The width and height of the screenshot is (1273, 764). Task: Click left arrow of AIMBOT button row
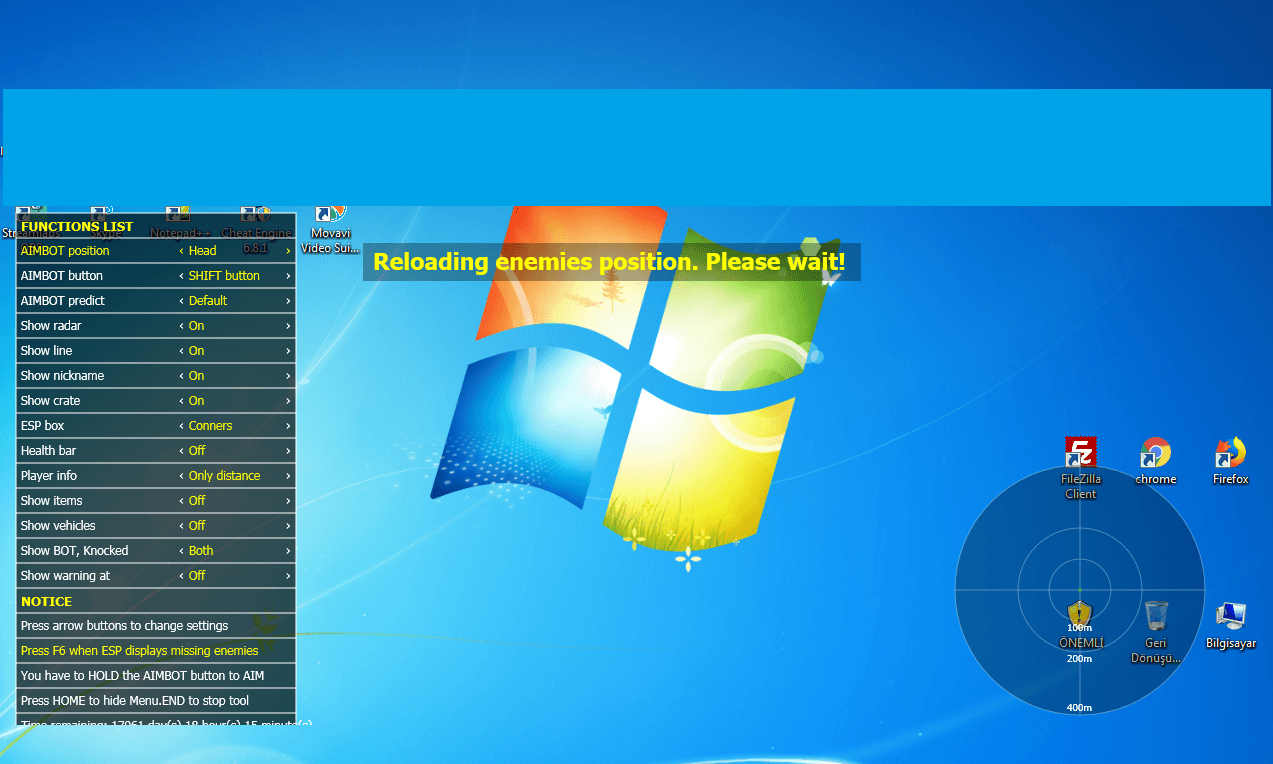[181, 276]
